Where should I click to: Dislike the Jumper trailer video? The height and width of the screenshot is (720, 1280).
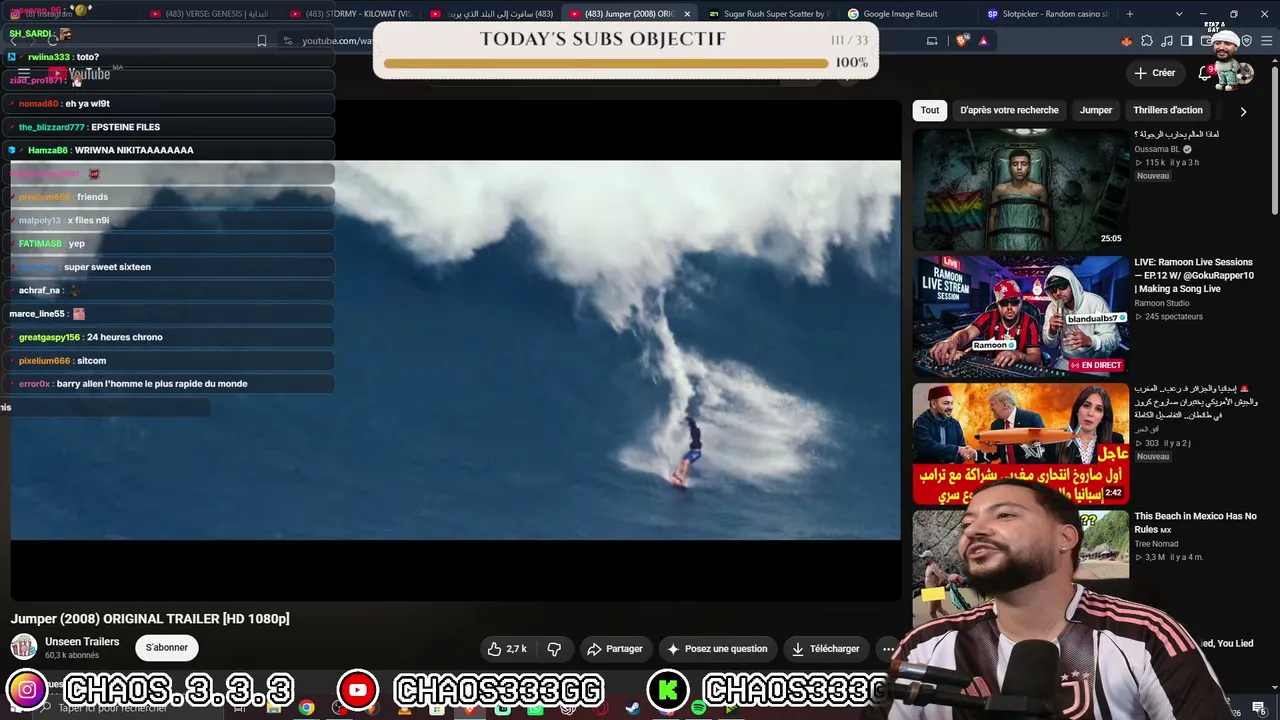coord(554,649)
